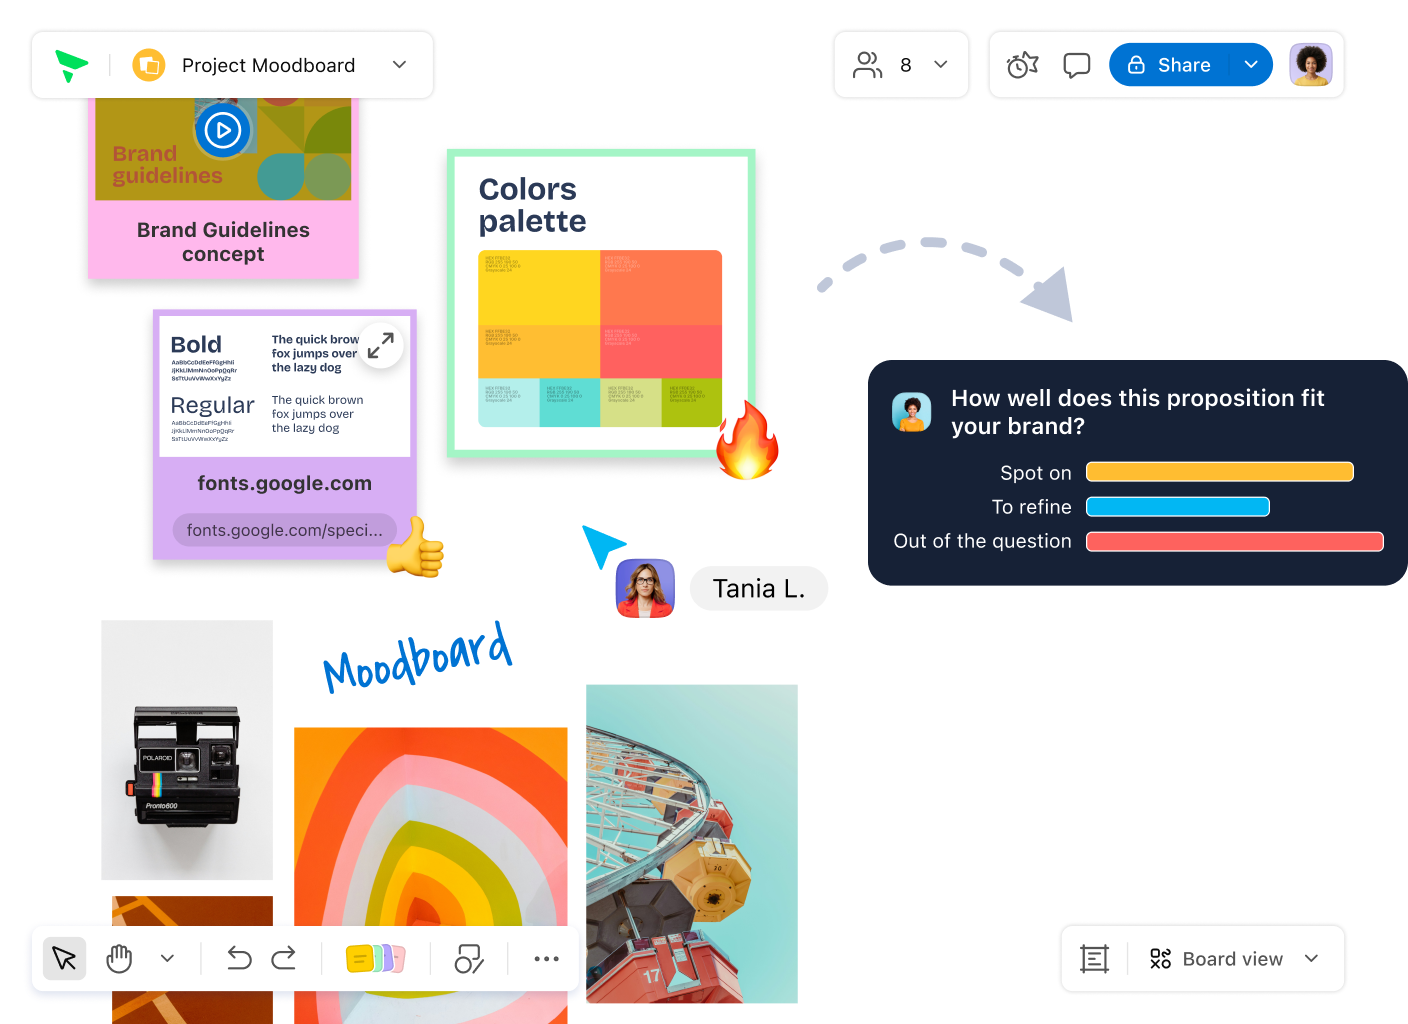Image resolution: width=1408 pixels, height=1024 pixels.
Task: Select the Colors palette heading
Action: coord(532,205)
